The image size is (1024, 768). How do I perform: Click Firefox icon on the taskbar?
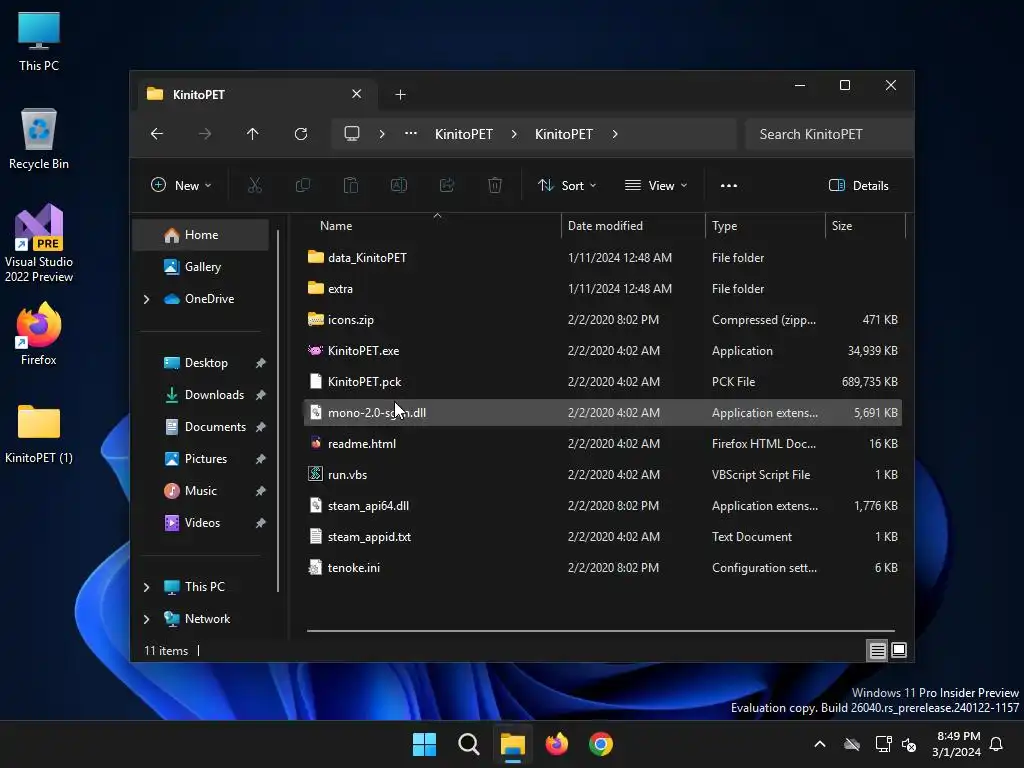557,744
